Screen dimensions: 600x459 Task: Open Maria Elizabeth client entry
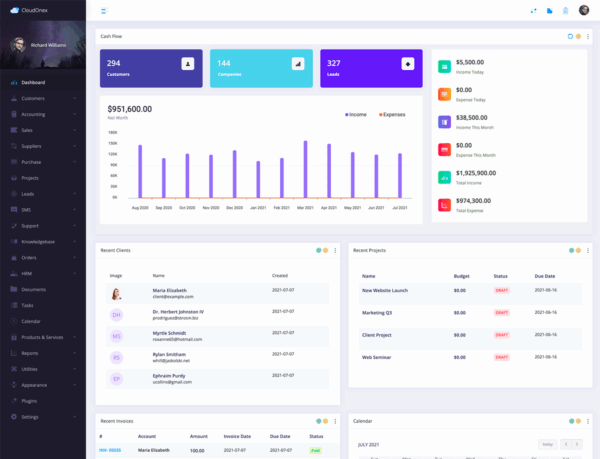(170, 291)
